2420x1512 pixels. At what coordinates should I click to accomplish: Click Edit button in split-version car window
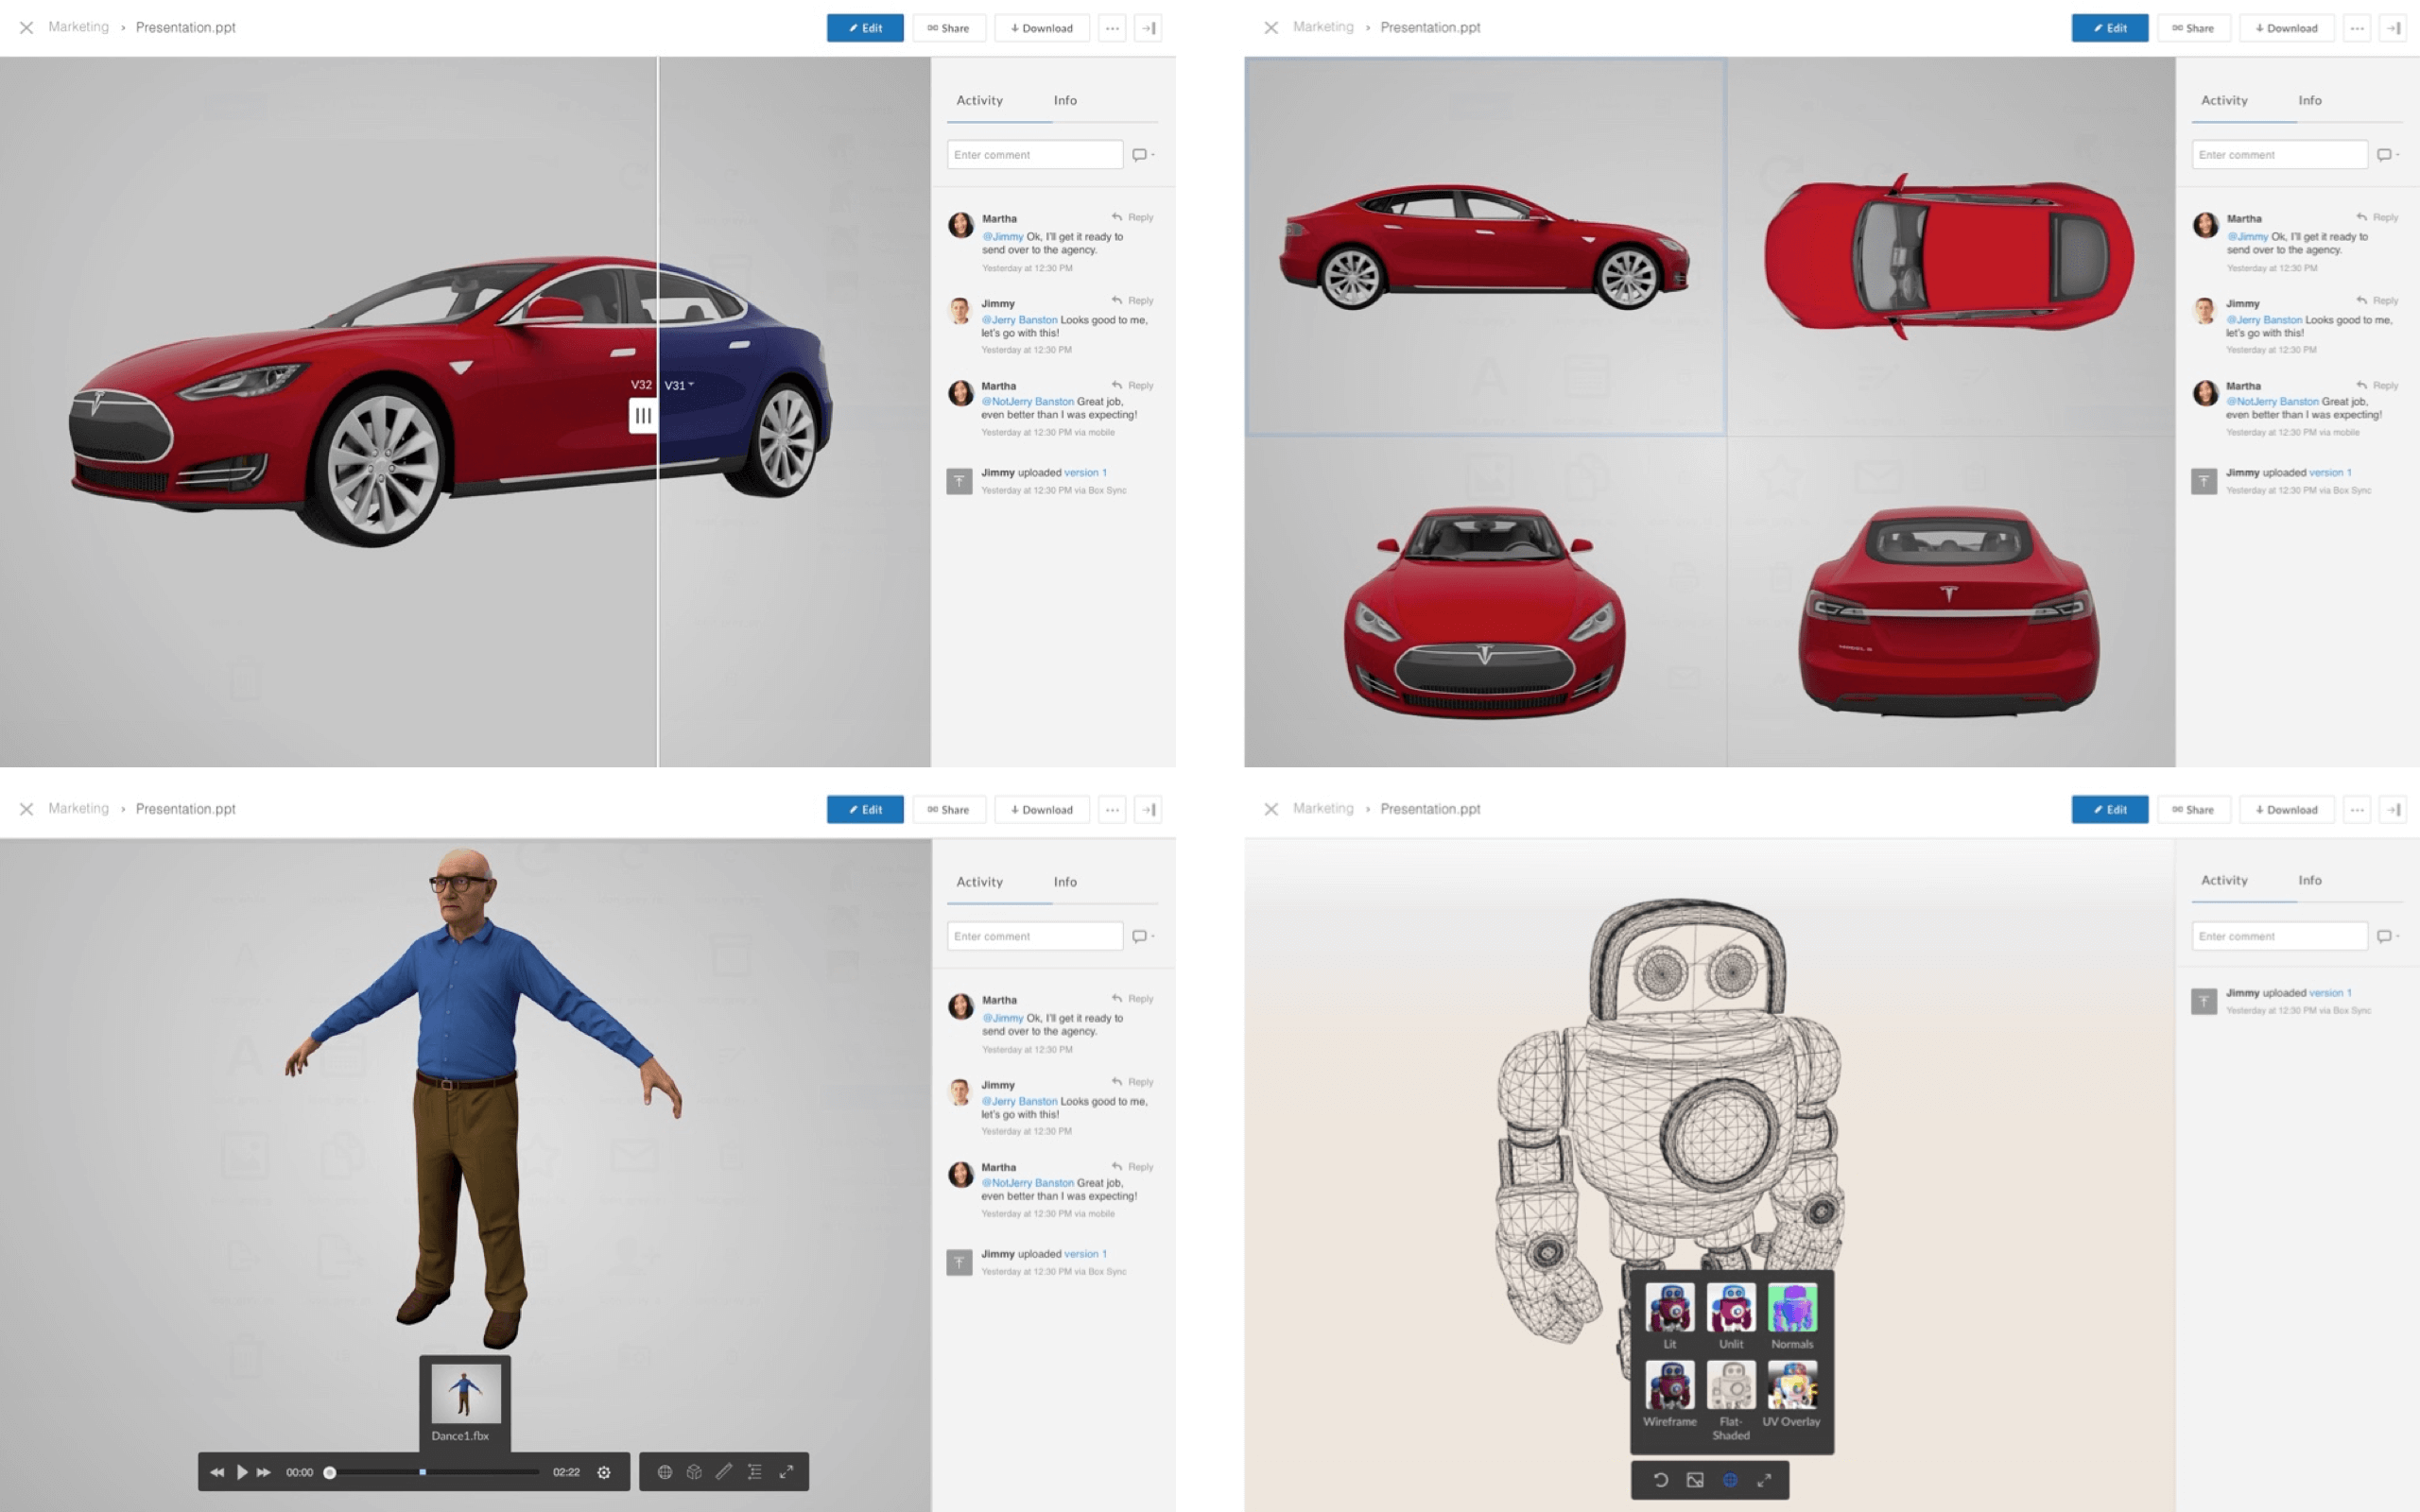[865, 28]
